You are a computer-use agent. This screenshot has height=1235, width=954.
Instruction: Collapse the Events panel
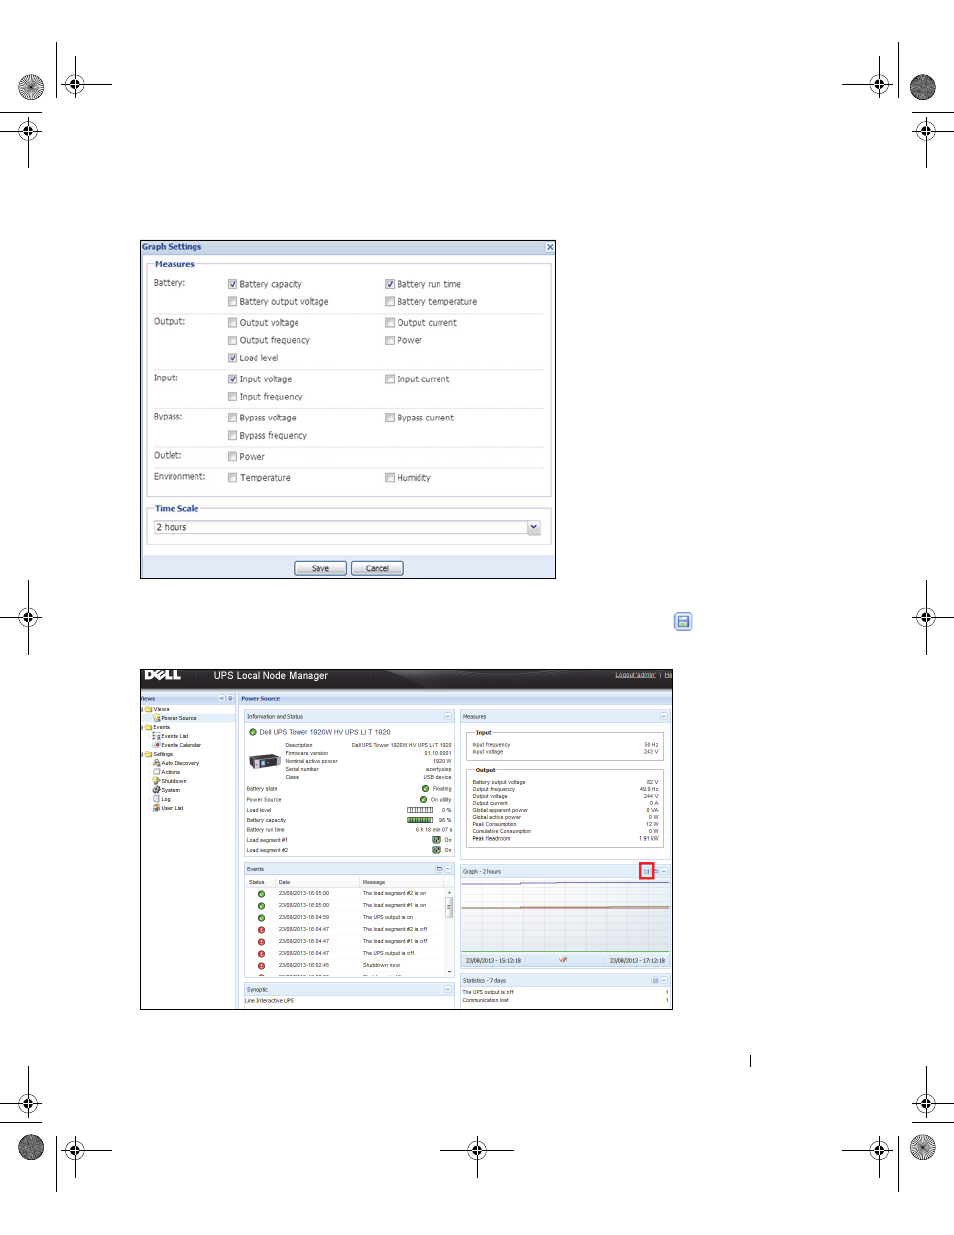448,869
